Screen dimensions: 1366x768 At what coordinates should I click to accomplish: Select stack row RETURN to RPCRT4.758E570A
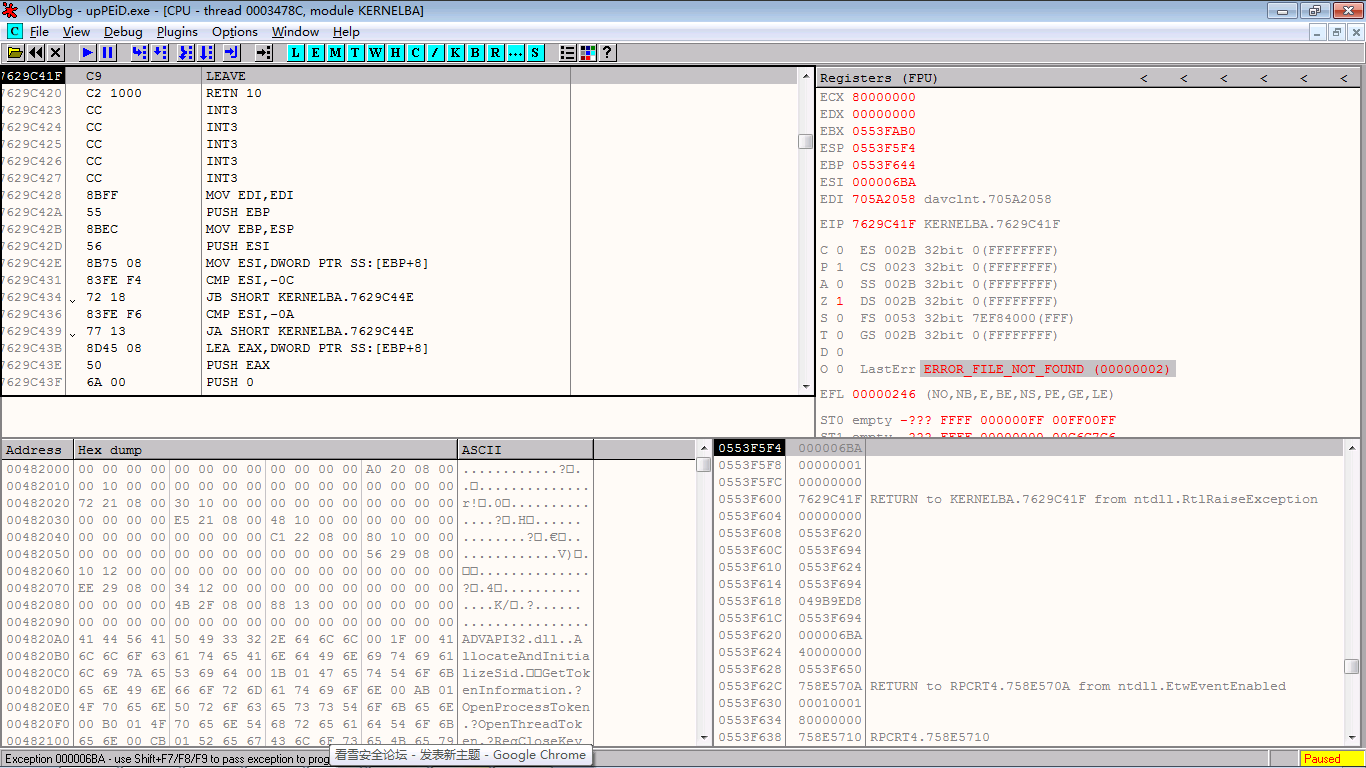(1029, 686)
